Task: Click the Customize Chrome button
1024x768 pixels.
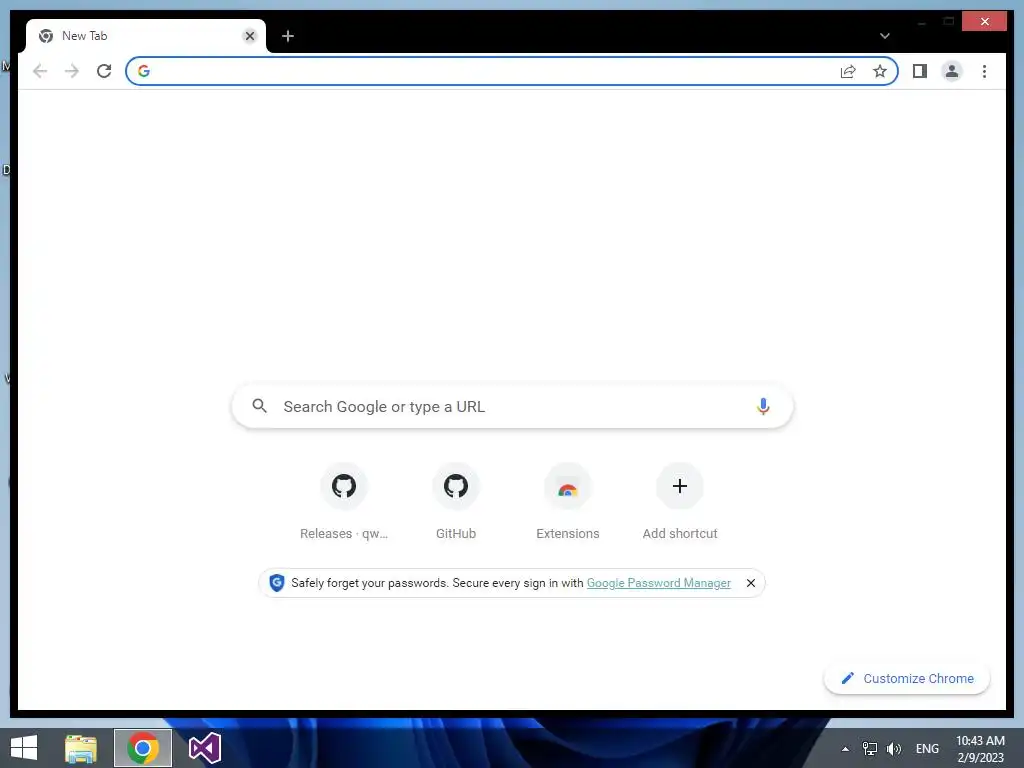Action: pyautogui.click(x=907, y=679)
